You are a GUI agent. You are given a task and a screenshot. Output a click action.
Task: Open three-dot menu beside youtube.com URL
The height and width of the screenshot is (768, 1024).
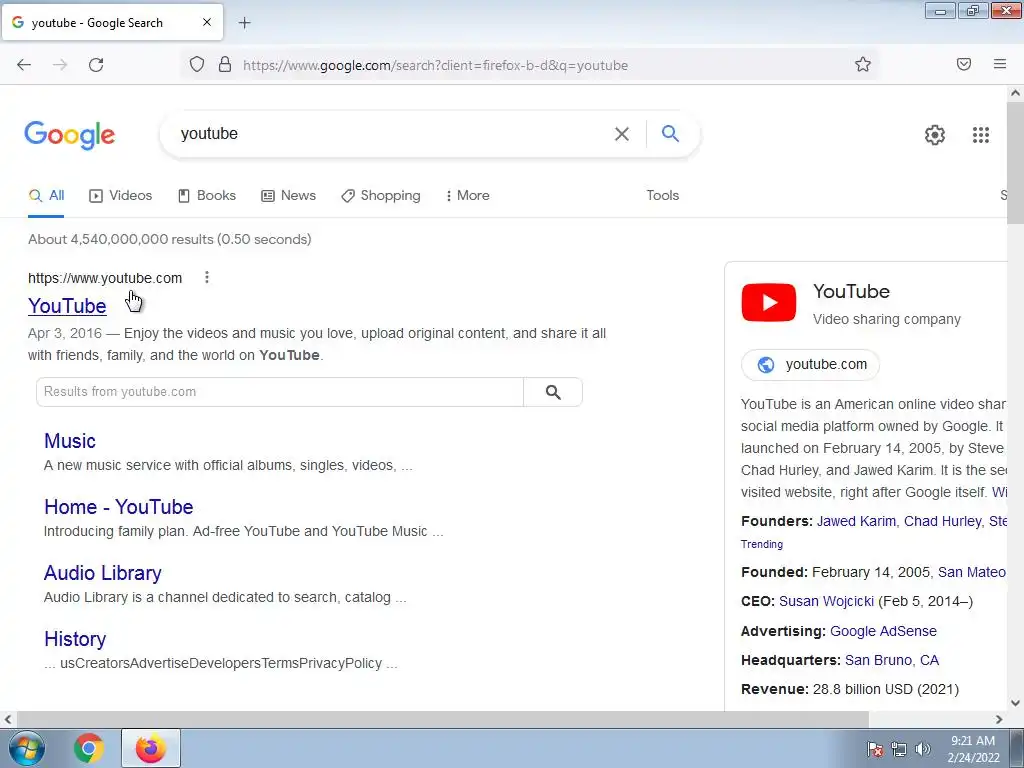click(206, 278)
